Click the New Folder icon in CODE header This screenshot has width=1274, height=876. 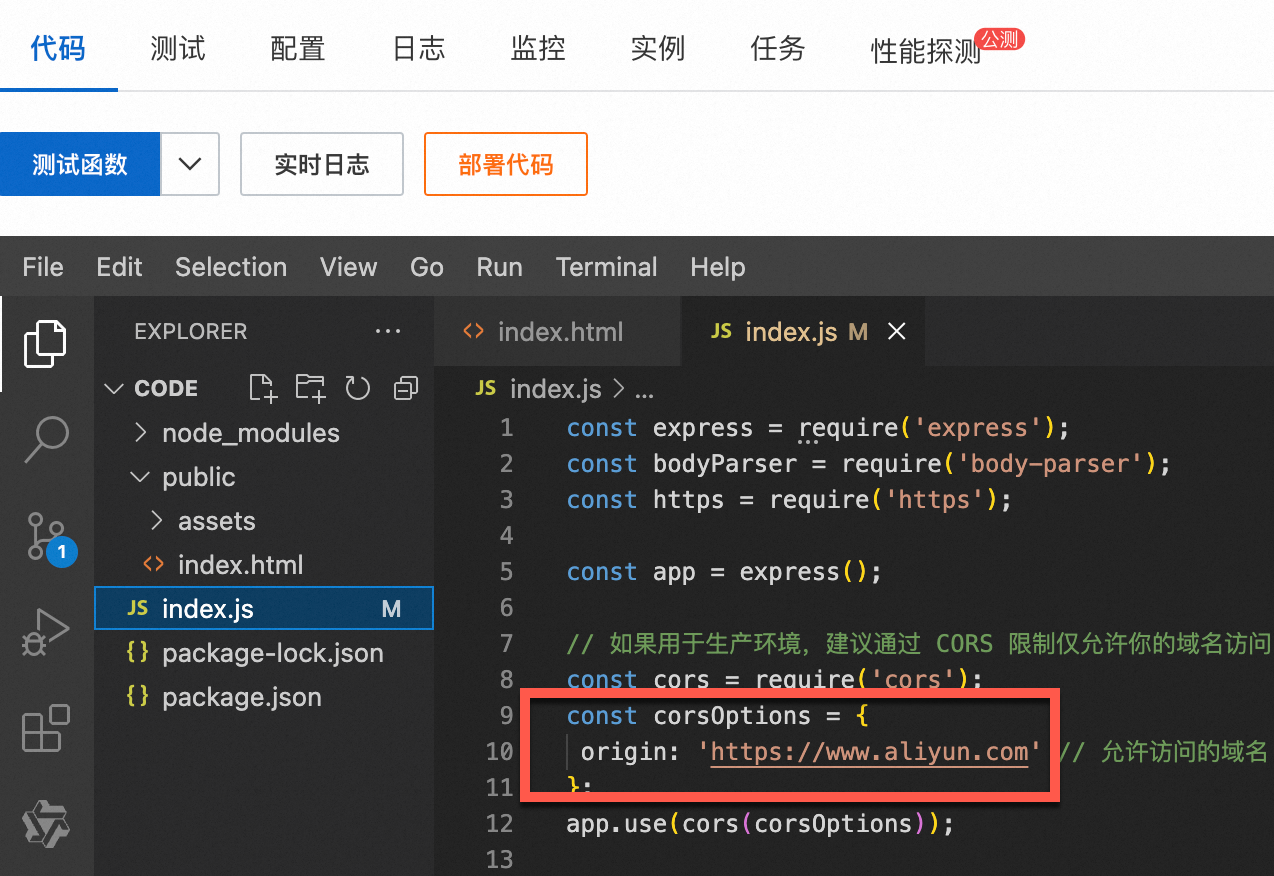coord(311,388)
